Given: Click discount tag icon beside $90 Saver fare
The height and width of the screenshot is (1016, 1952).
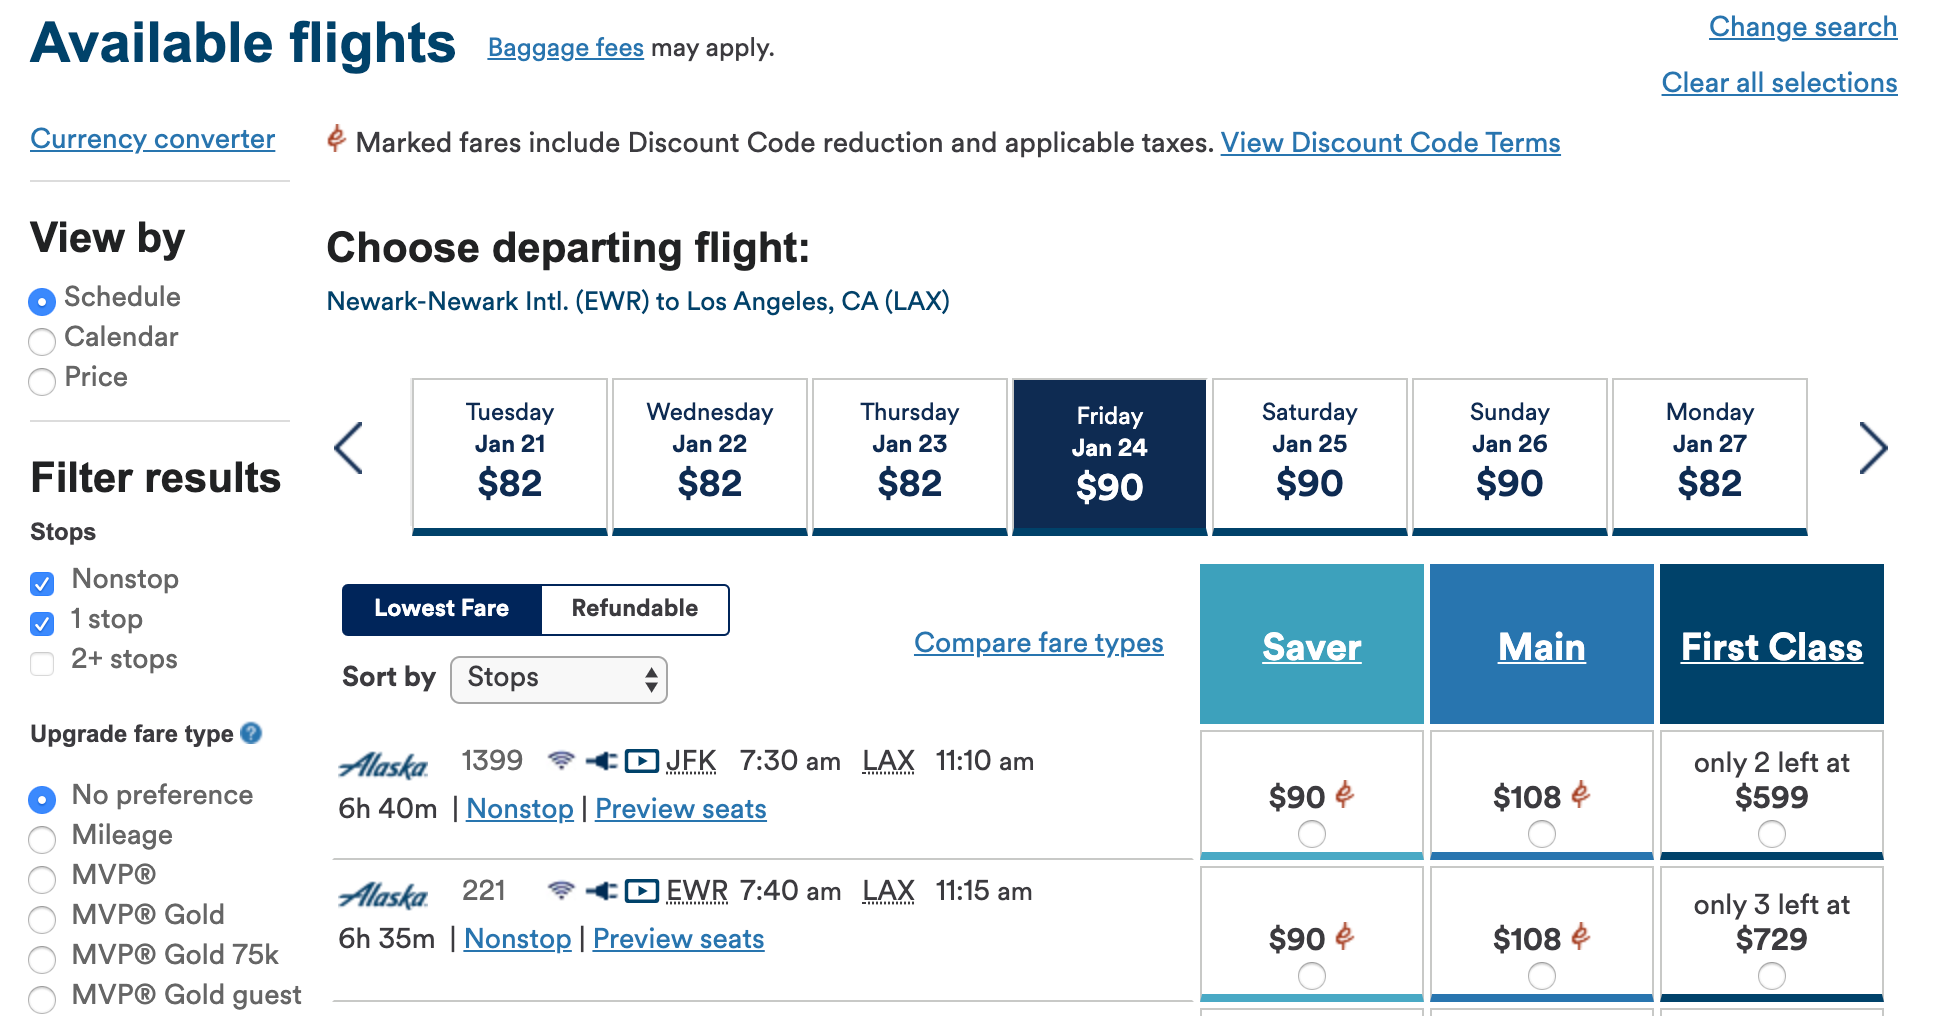Looking at the screenshot, I should [1345, 795].
